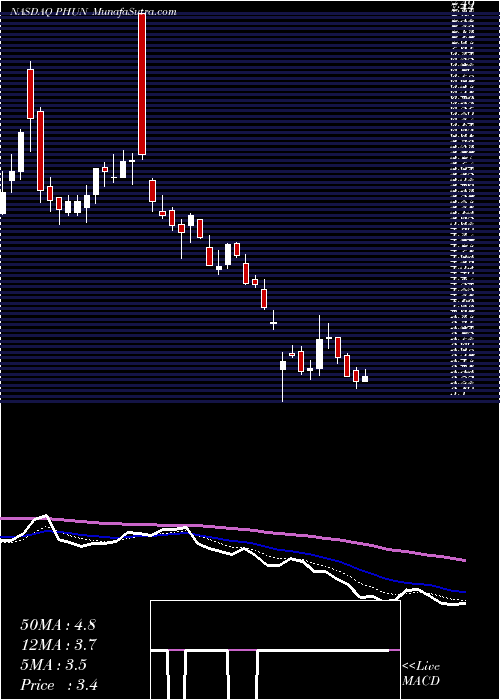
Task: Select the tallest red candlestick
Action: [x=142, y=84]
